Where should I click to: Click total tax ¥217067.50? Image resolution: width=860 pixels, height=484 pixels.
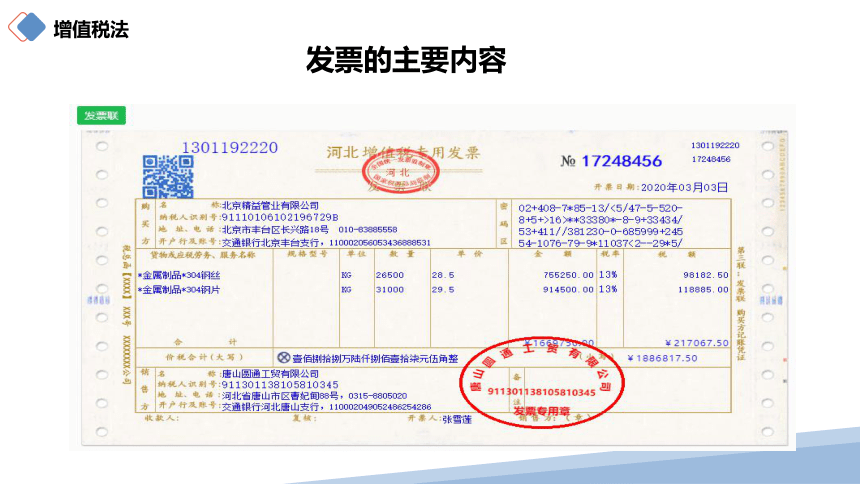click(x=697, y=343)
